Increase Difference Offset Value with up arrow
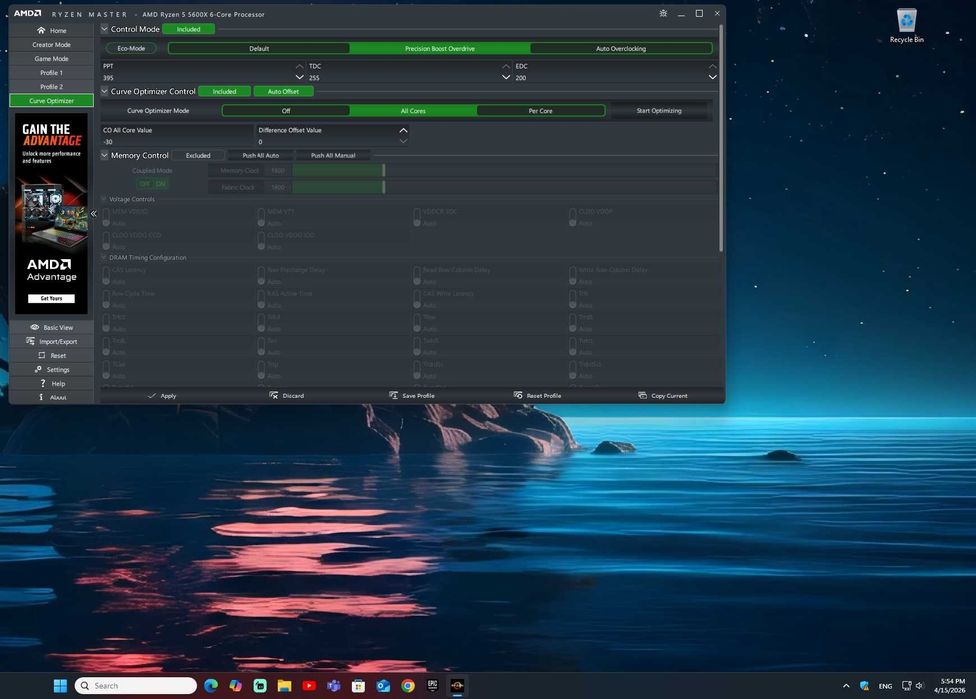Screen dimensions: 976x699 (403, 130)
